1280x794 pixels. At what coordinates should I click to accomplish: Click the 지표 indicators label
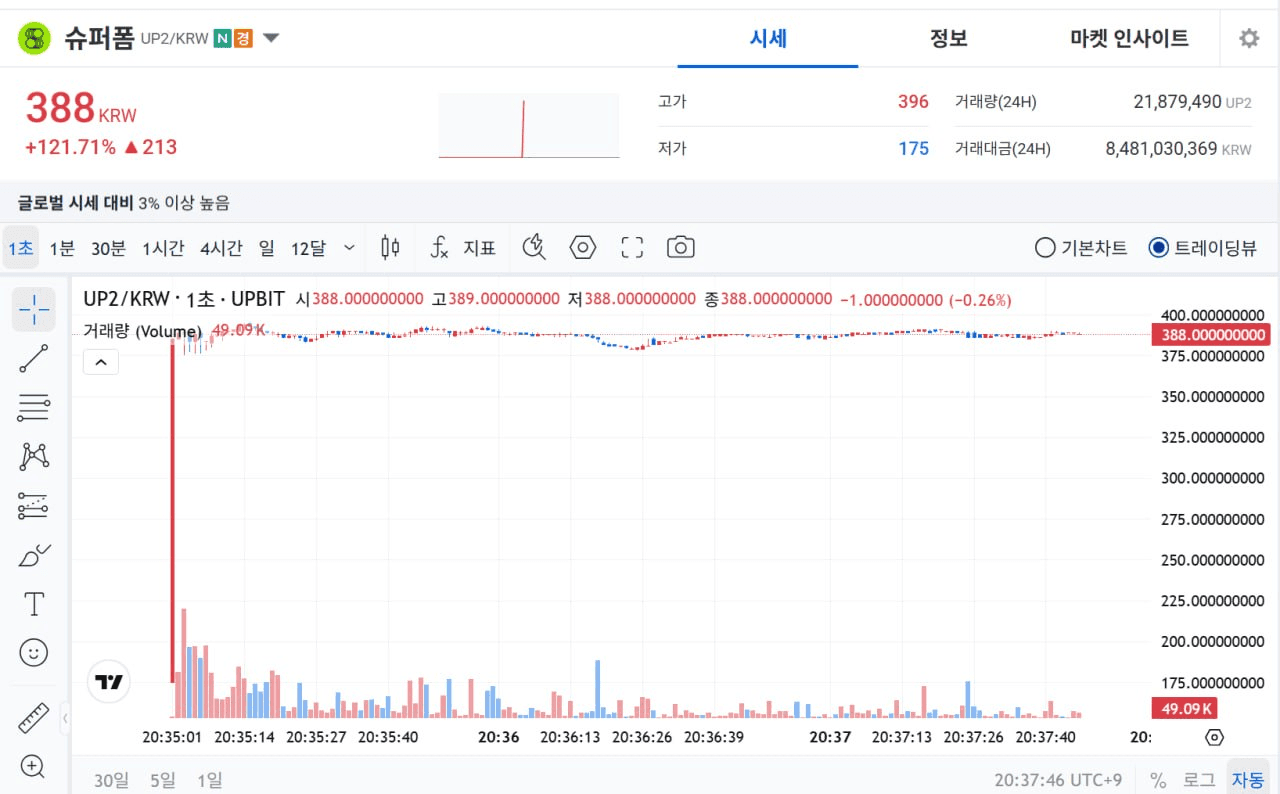point(479,247)
